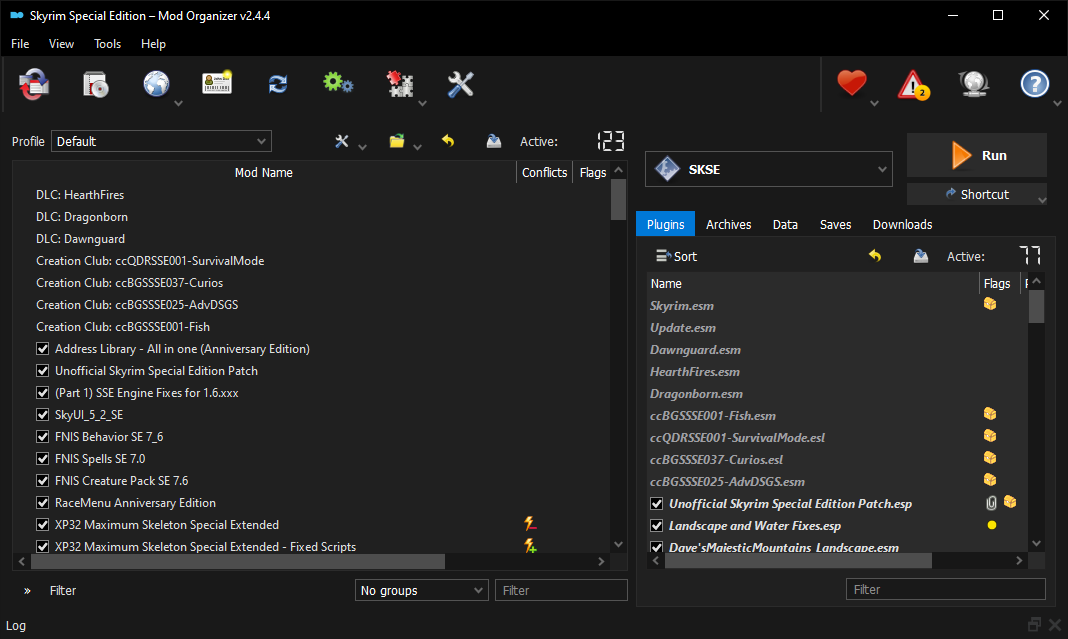The width and height of the screenshot is (1068, 639).
Task: Click the mod list vertical scrollbar thumb
Action: pyautogui.click(x=618, y=199)
